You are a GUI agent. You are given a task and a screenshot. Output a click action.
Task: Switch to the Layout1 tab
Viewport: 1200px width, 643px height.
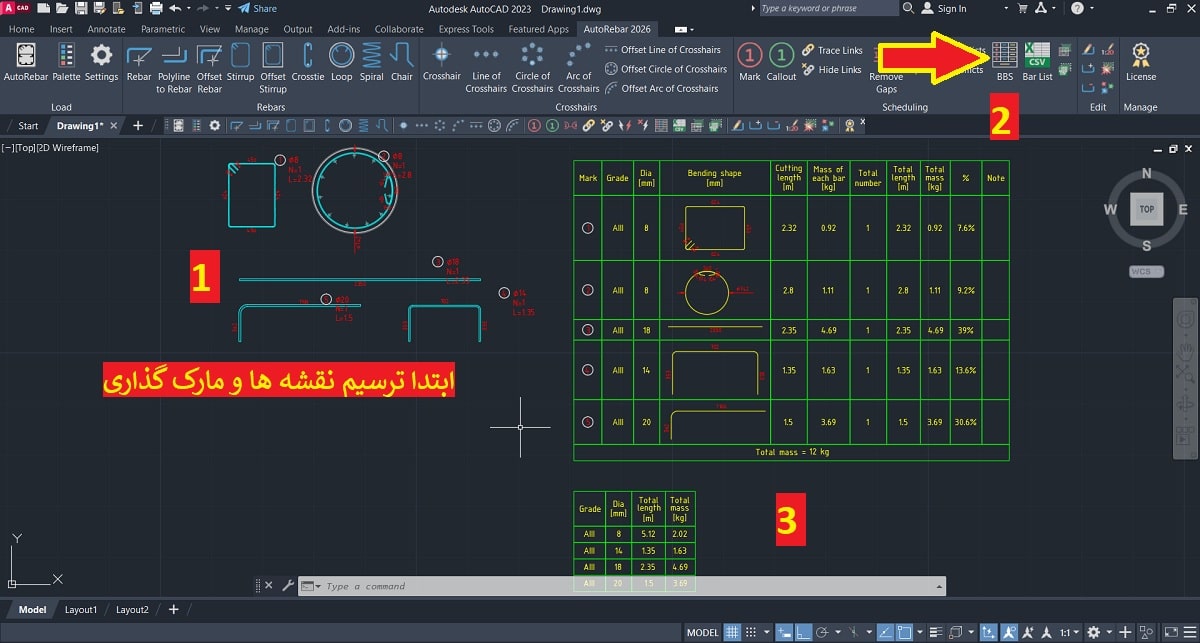81,609
